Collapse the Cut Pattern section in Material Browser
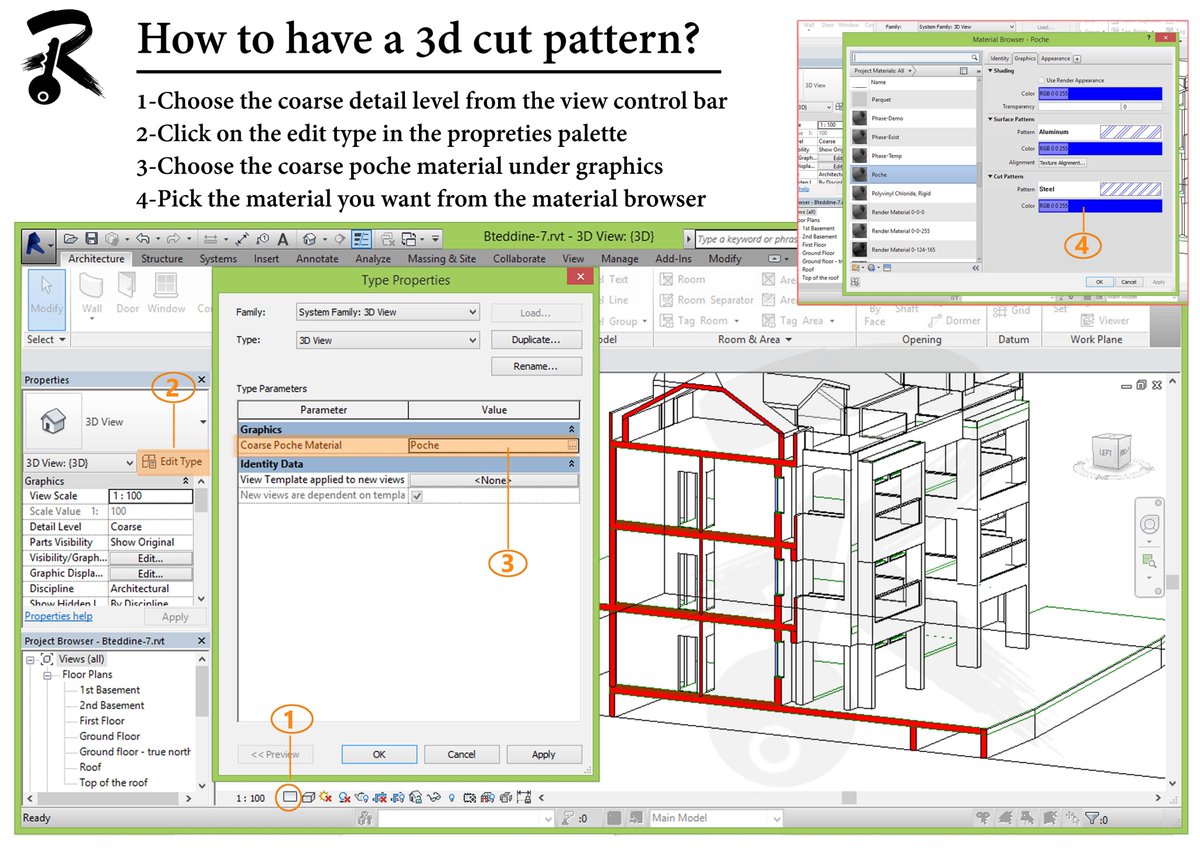The image size is (1200, 848). [991, 177]
